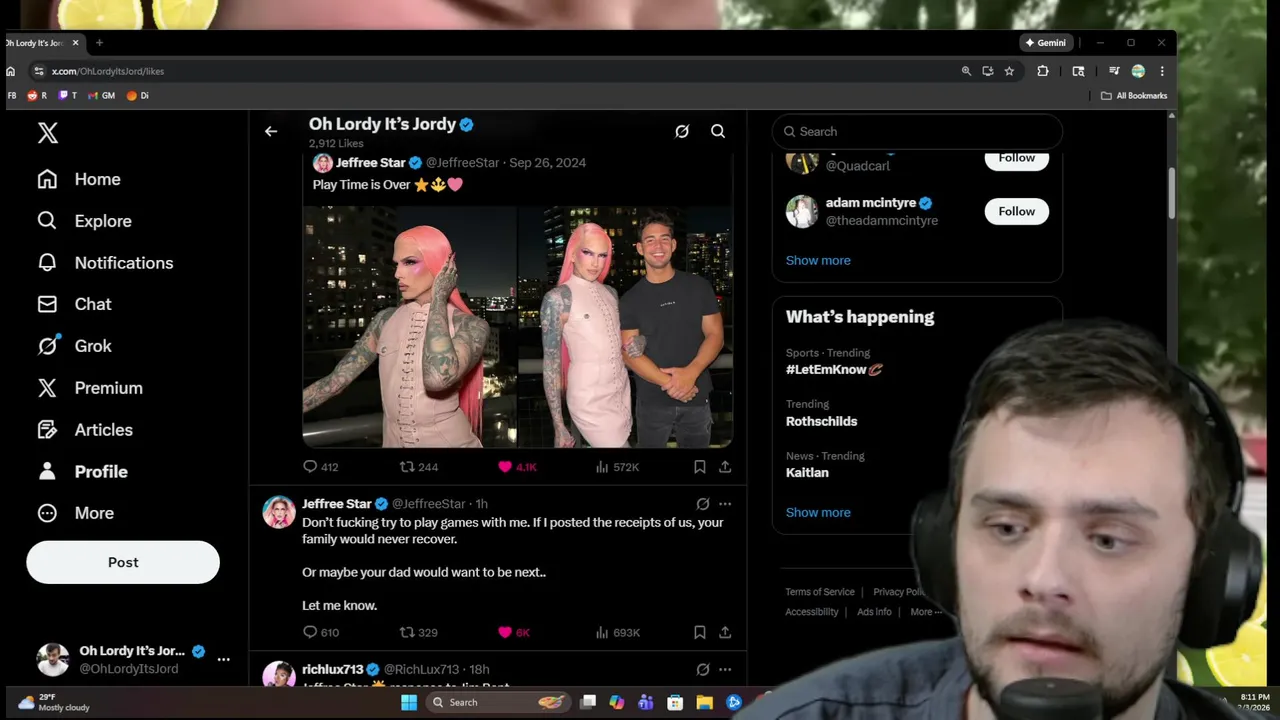Follow the @Quadcarl account
Viewport: 1280px width, 720px height.
pyautogui.click(x=1016, y=159)
